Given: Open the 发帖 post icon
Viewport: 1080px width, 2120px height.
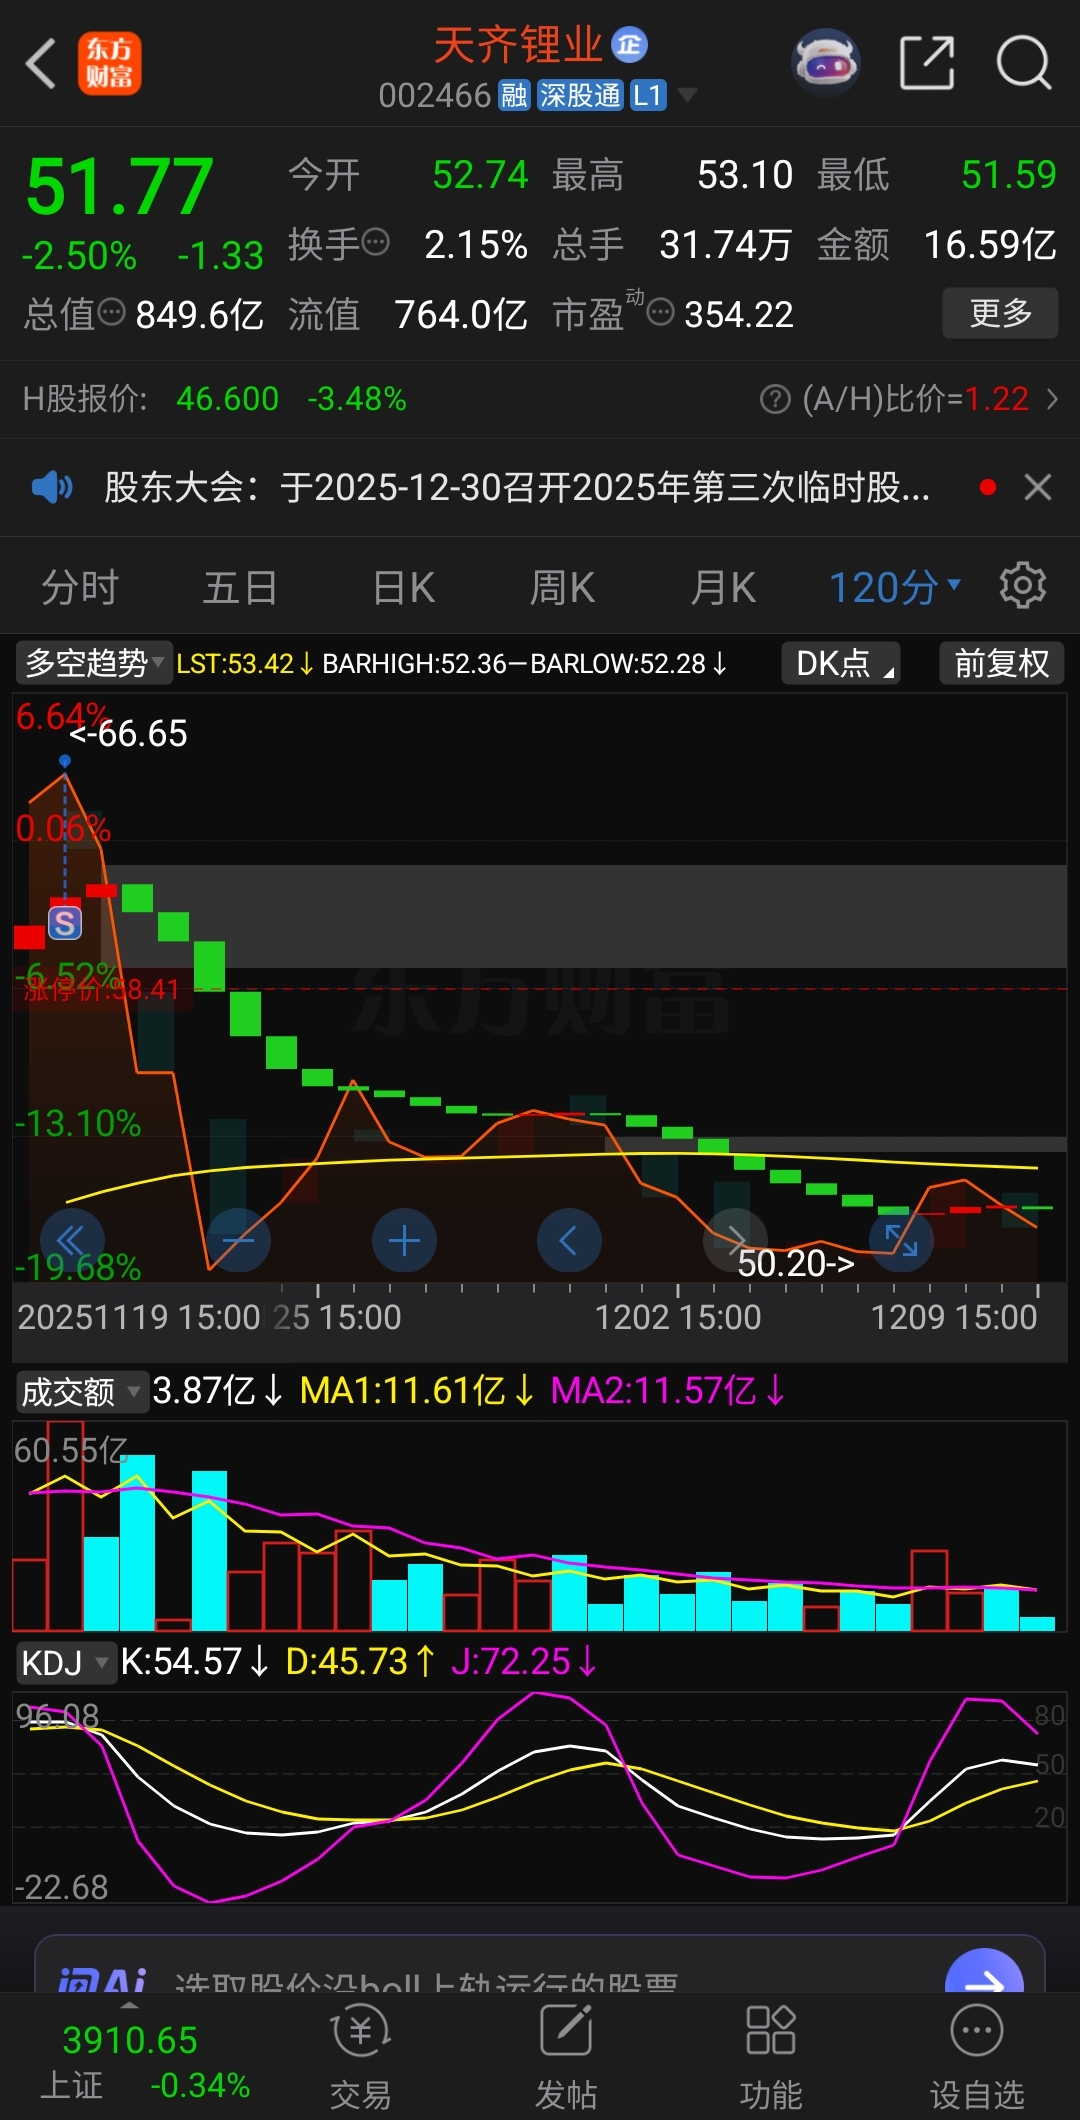Looking at the screenshot, I should pos(566,2058).
